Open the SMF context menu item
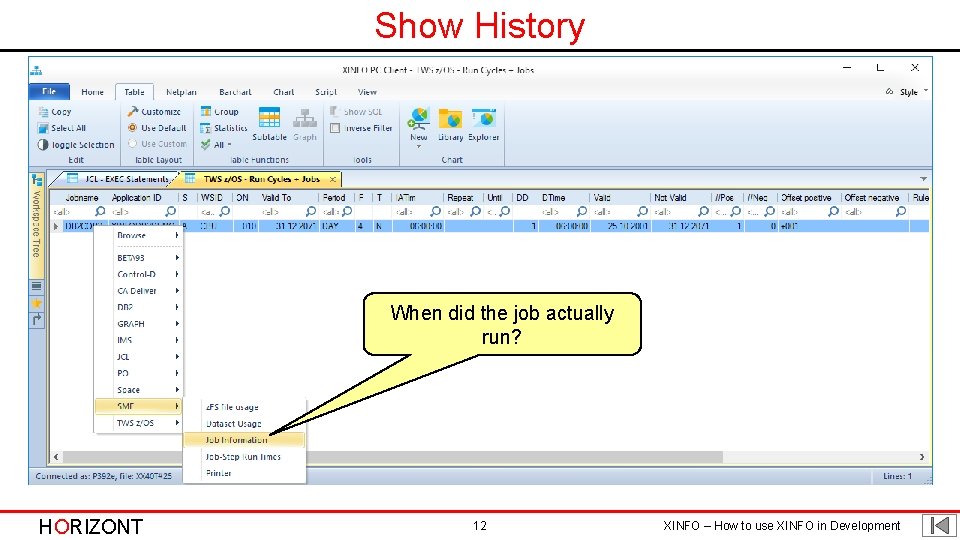The image size is (960, 540). (139, 406)
